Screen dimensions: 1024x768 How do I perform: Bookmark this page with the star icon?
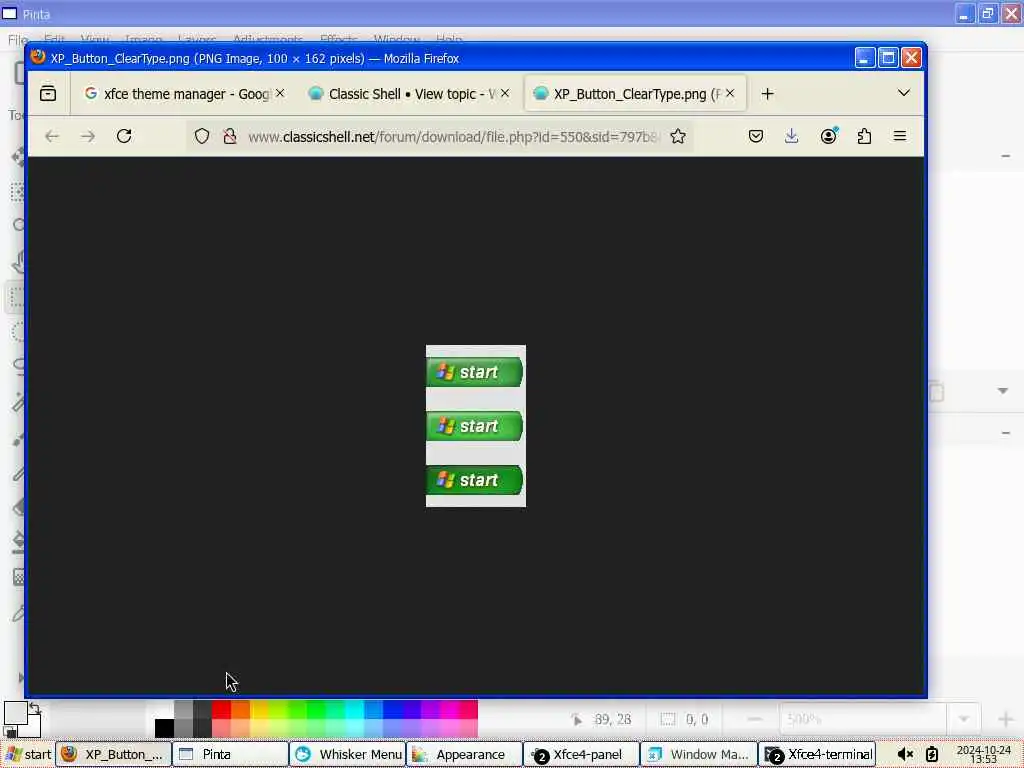678,136
